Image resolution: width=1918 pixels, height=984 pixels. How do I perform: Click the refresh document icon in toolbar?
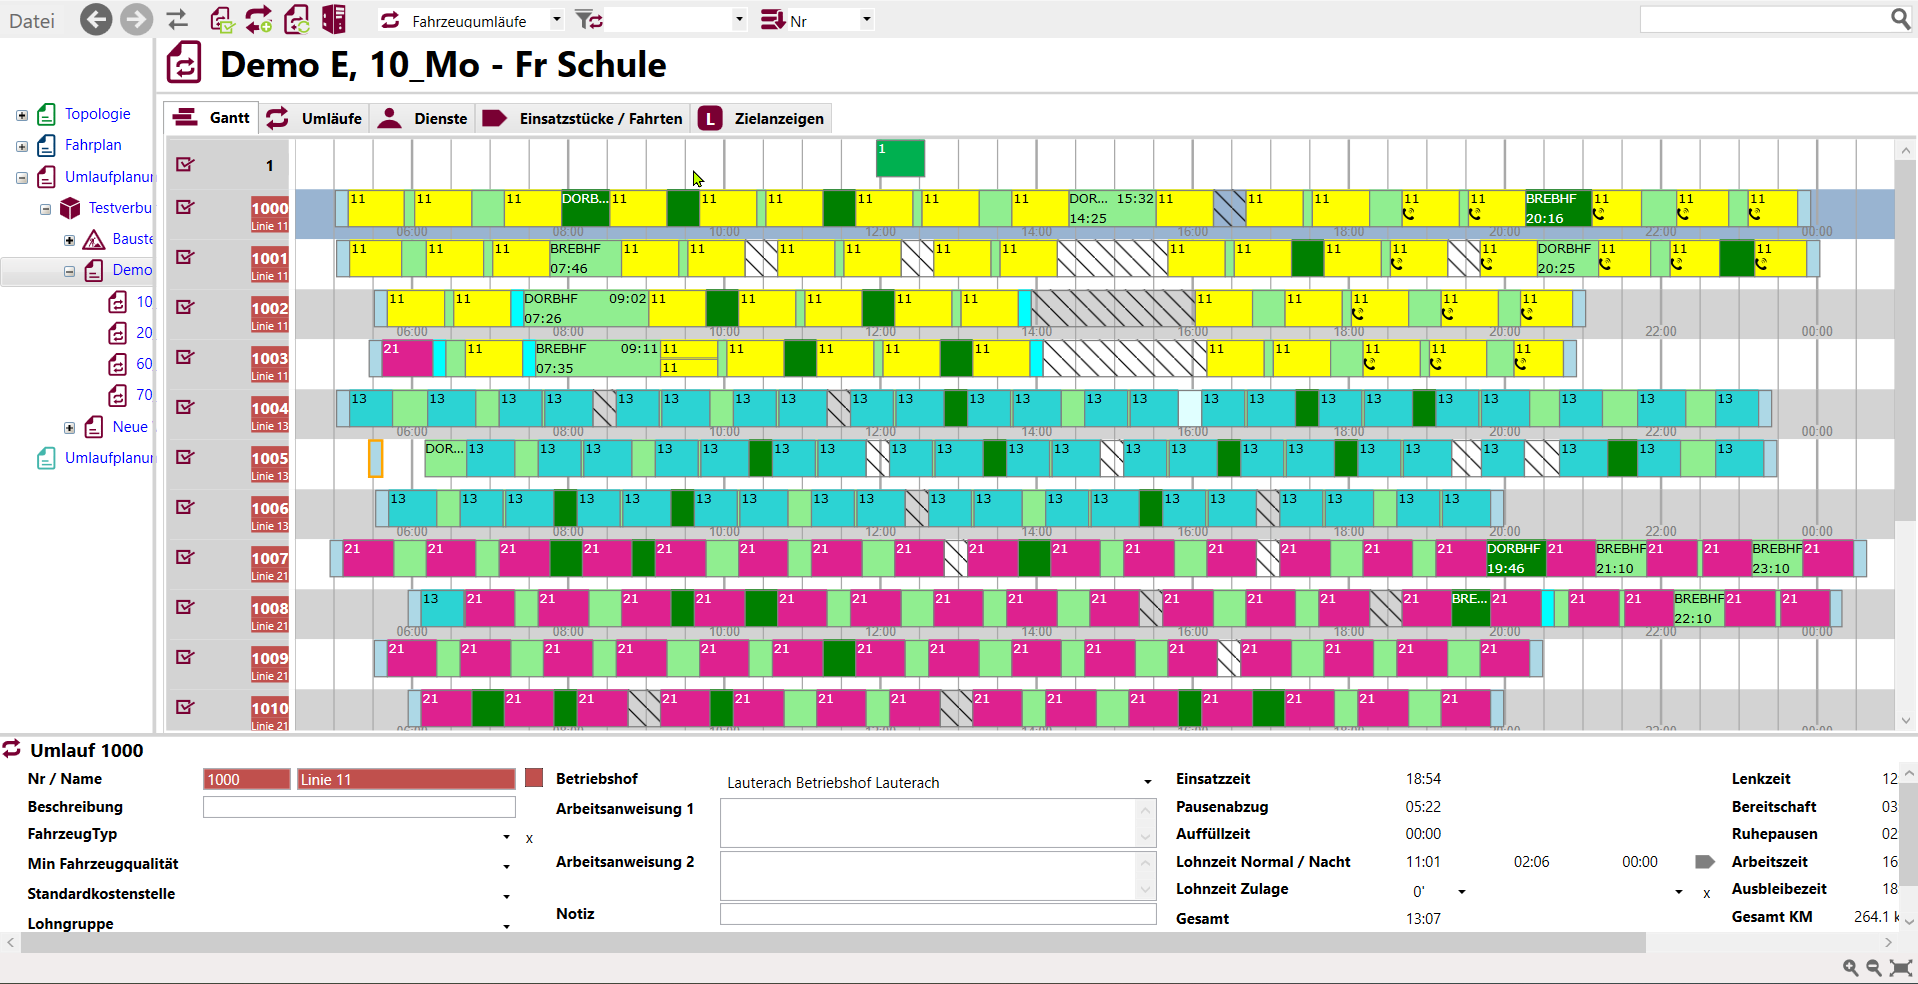297,20
